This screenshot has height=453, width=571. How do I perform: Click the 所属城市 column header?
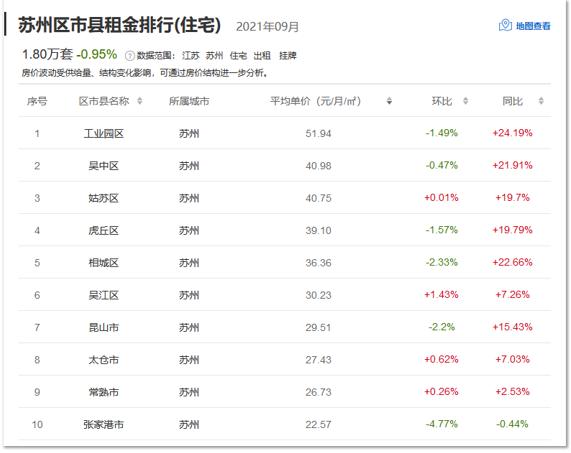[189, 101]
